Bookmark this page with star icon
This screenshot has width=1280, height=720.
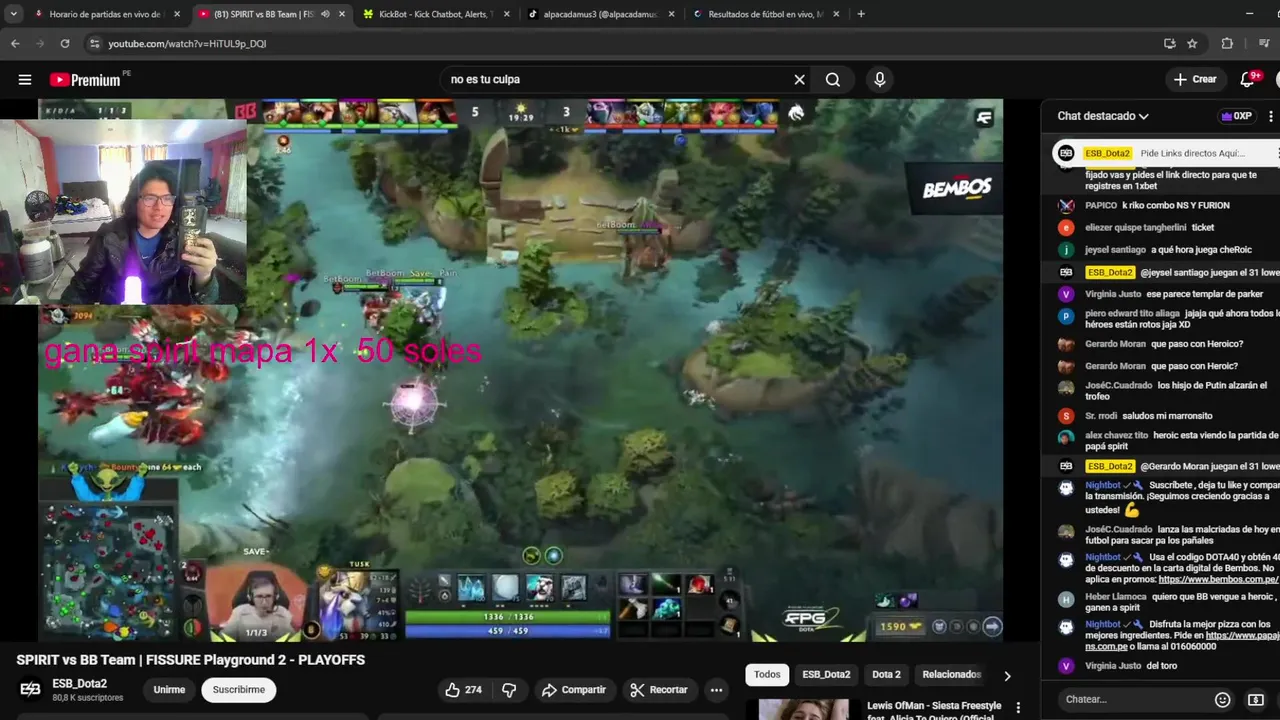(1192, 44)
